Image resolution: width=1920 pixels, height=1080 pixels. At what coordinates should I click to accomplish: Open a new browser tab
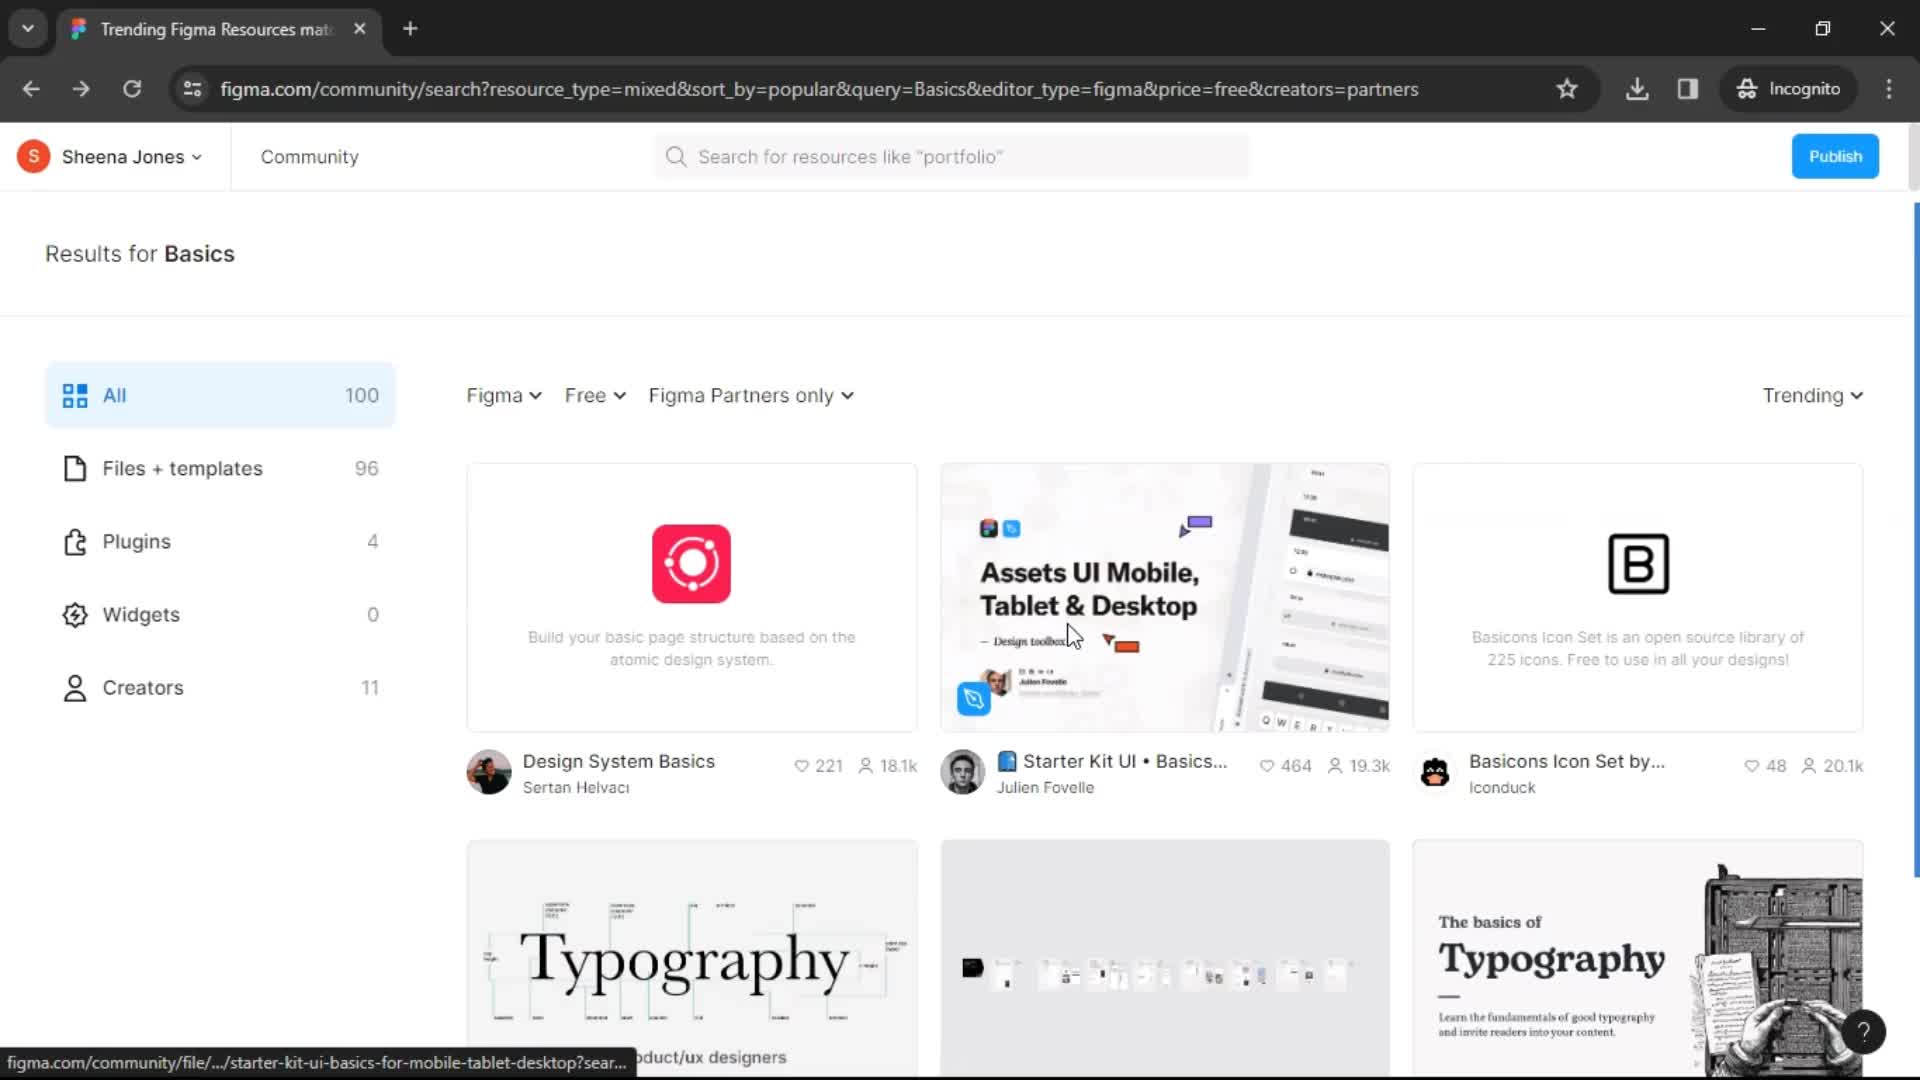[410, 29]
